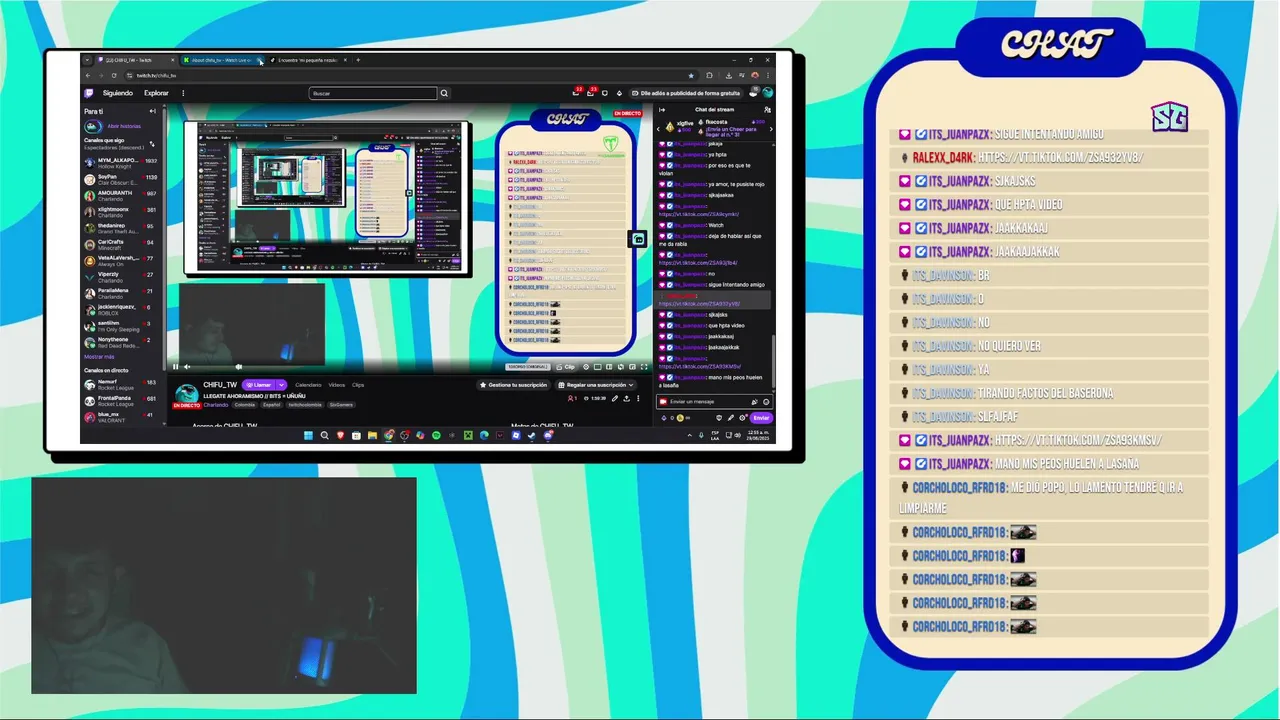Open a new Chrome tab with plus
1280x720 pixels.
click(358, 60)
